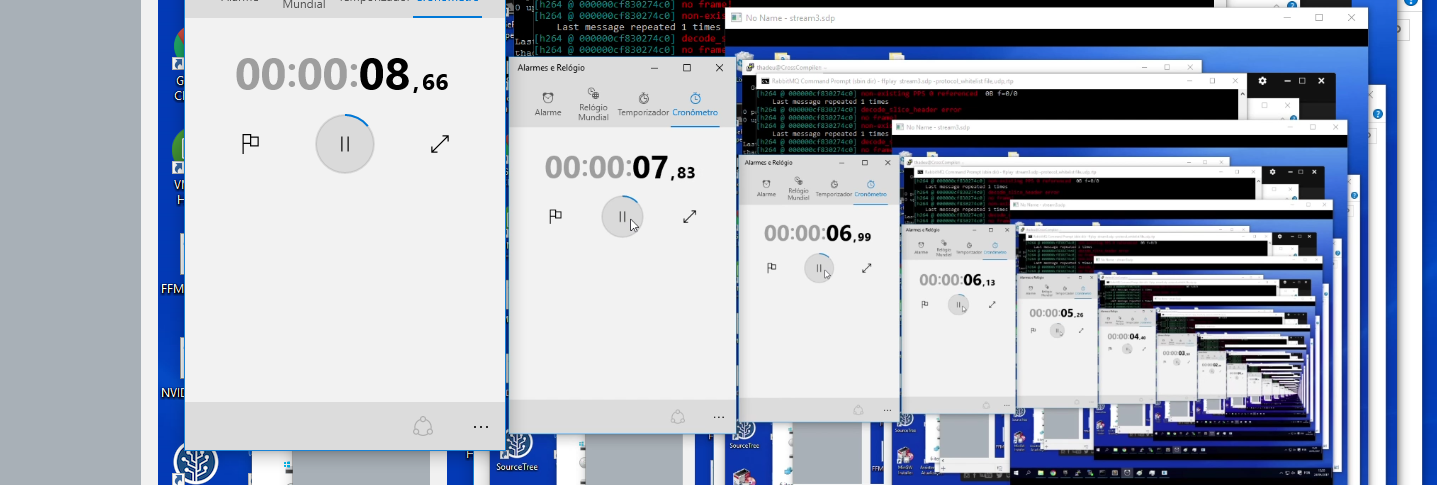The height and width of the screenshot is (485, 1437).
Task: Pause the stopwatch showing 00:00:06,13
Action: (959, 304)
